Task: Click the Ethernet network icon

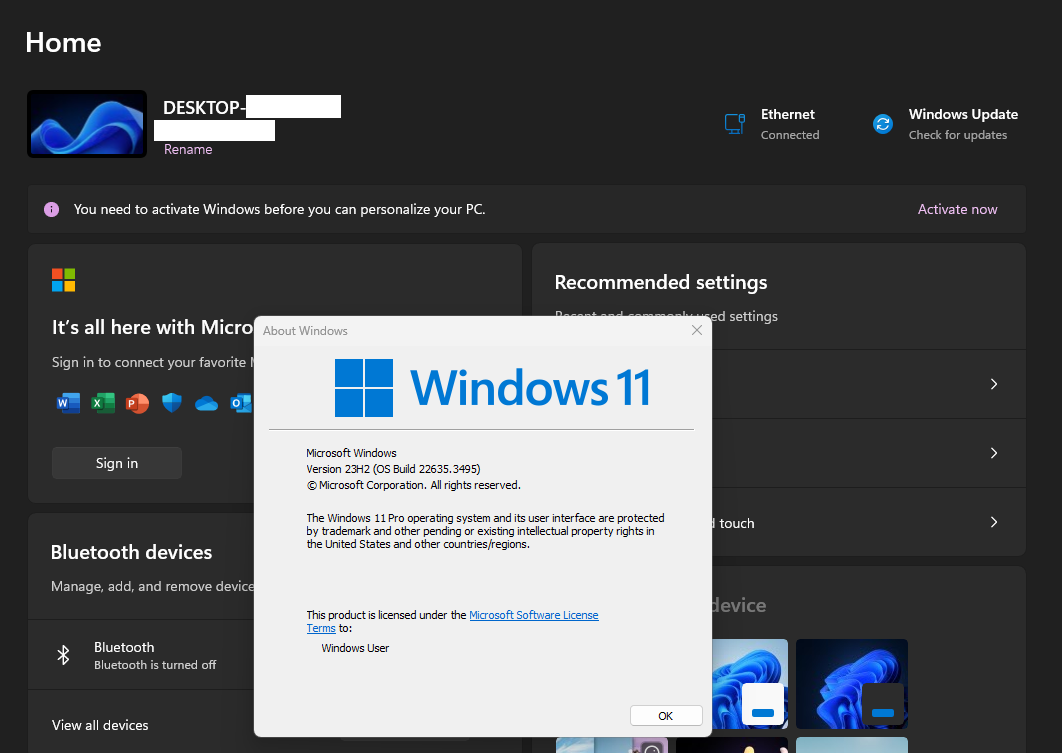Action: point(735,124)
